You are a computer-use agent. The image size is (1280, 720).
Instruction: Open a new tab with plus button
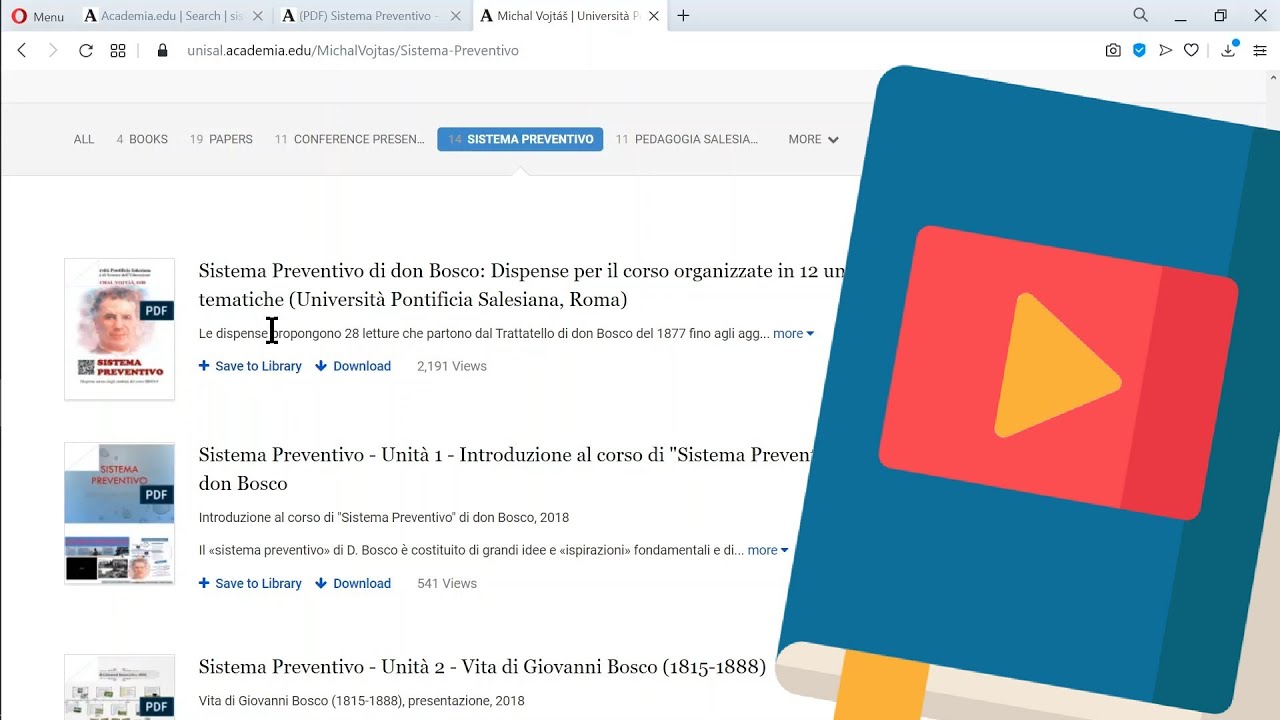(684, 16)
